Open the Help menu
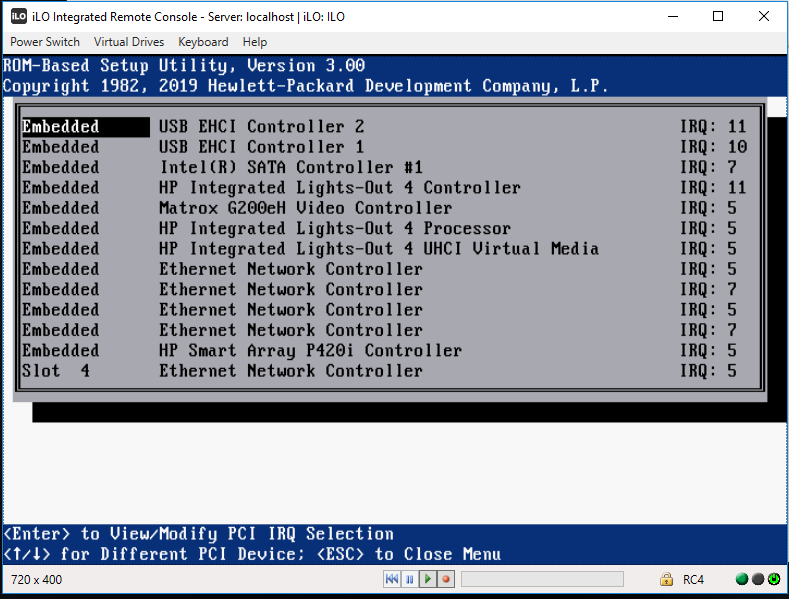Image resolution: width=789 pixels, height=599 pixels. pos(255,42)
